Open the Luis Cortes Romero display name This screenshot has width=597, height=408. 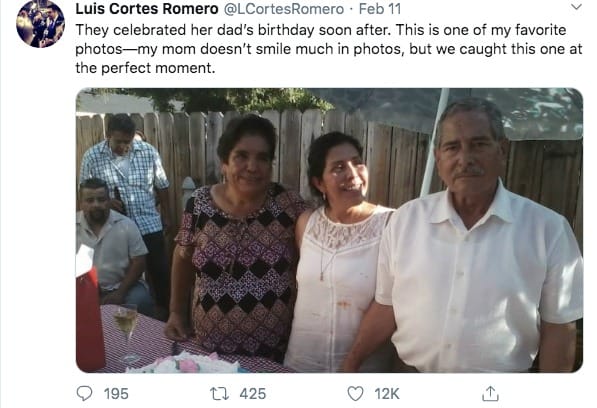pyautogui.click(x=147, y=9)
